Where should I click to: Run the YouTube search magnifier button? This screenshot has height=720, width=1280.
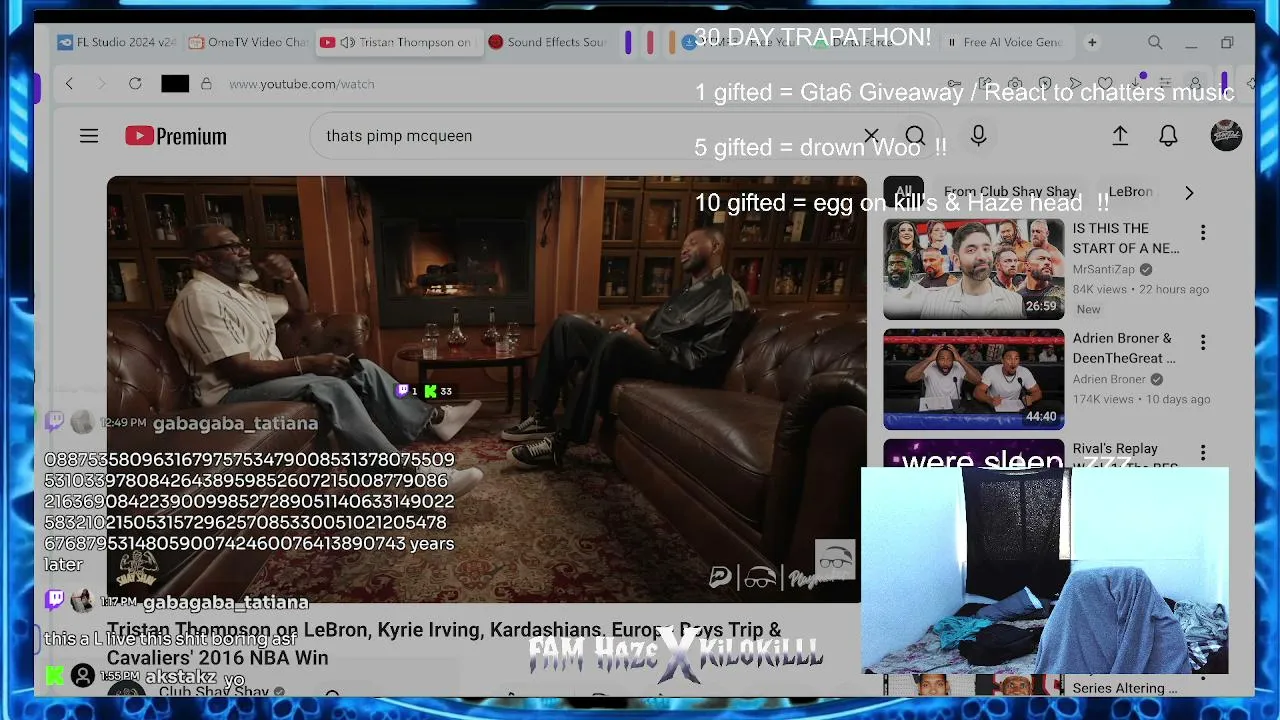[x=915, y=136]
